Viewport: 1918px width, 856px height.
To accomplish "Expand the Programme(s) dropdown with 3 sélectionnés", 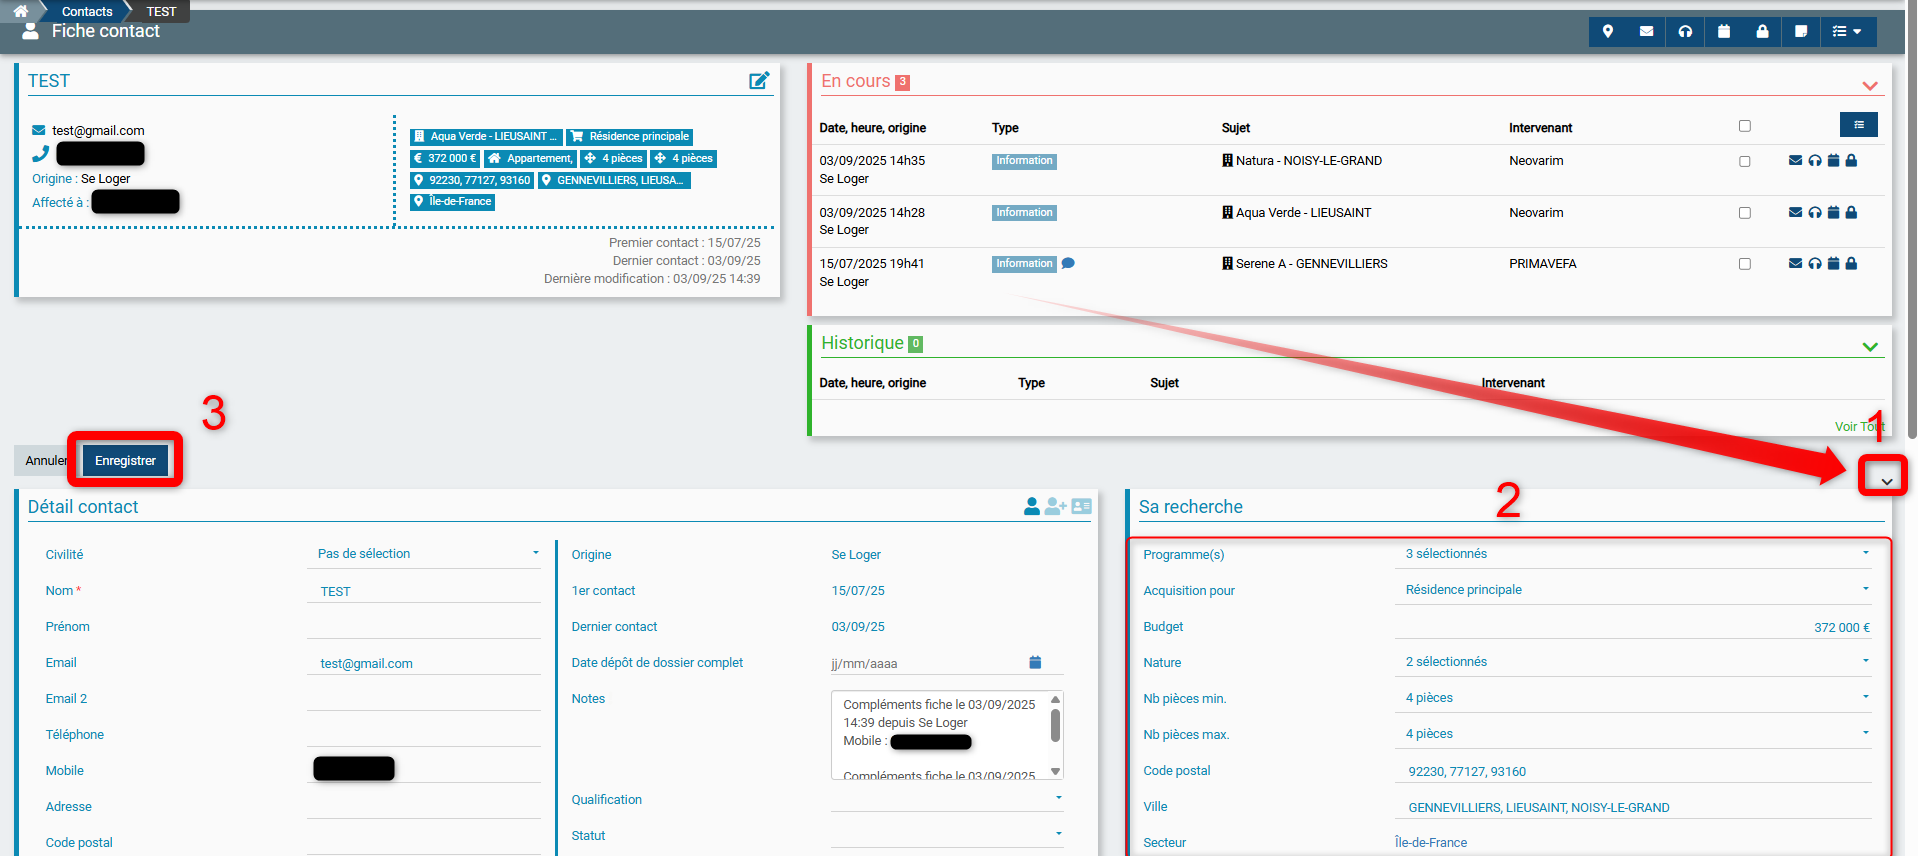I will click(1635, 554).
